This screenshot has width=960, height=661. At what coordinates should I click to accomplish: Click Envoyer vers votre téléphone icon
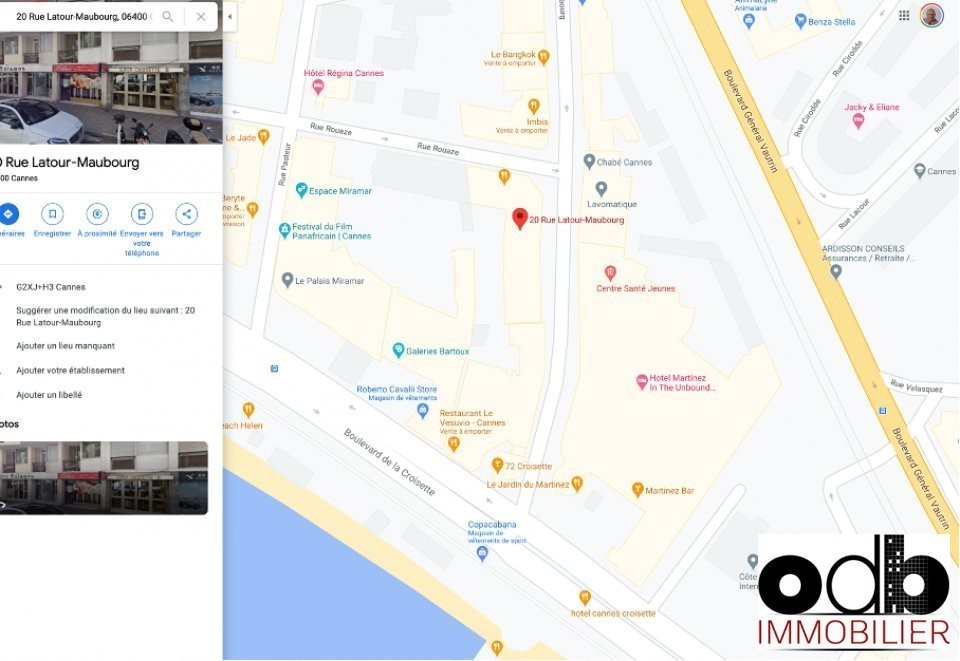(x=141, y=214)
